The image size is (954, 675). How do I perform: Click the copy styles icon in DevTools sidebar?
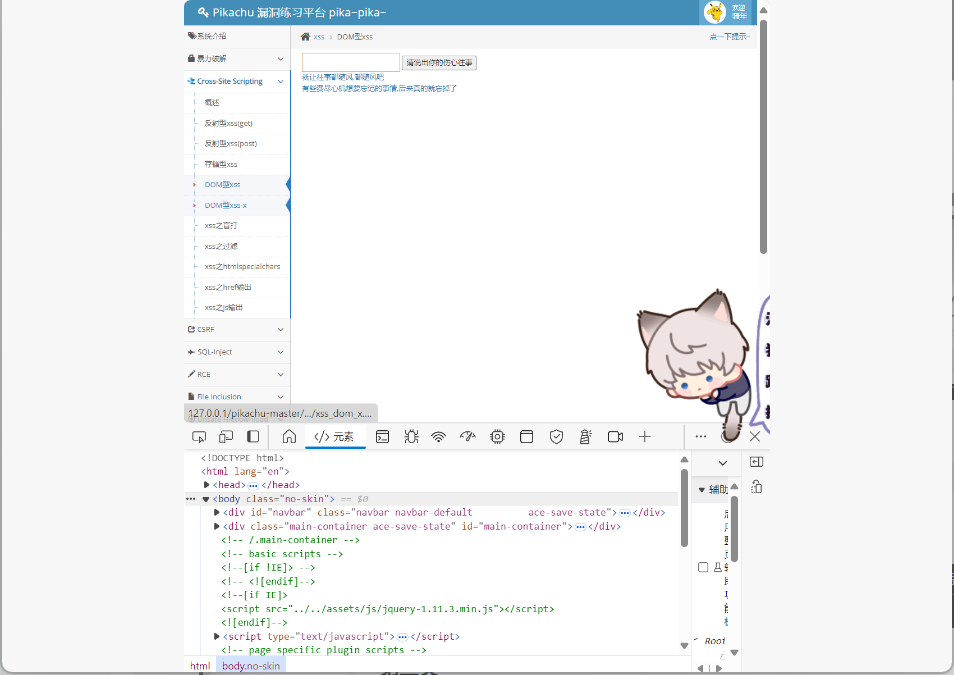pyautogui.click(x=756, y=487)
